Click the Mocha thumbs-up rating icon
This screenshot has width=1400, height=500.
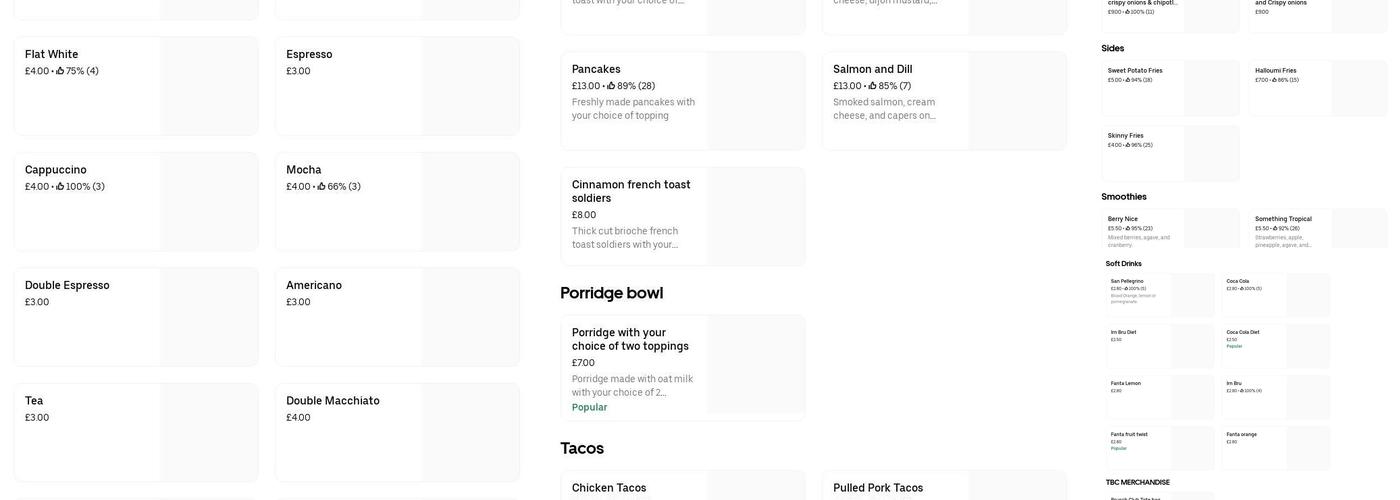(x=322, y=186)
